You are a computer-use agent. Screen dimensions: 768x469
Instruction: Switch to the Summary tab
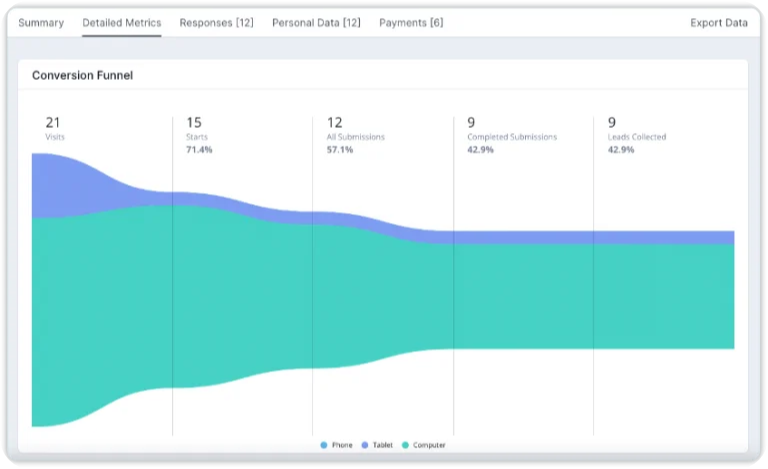coord(41,23)
